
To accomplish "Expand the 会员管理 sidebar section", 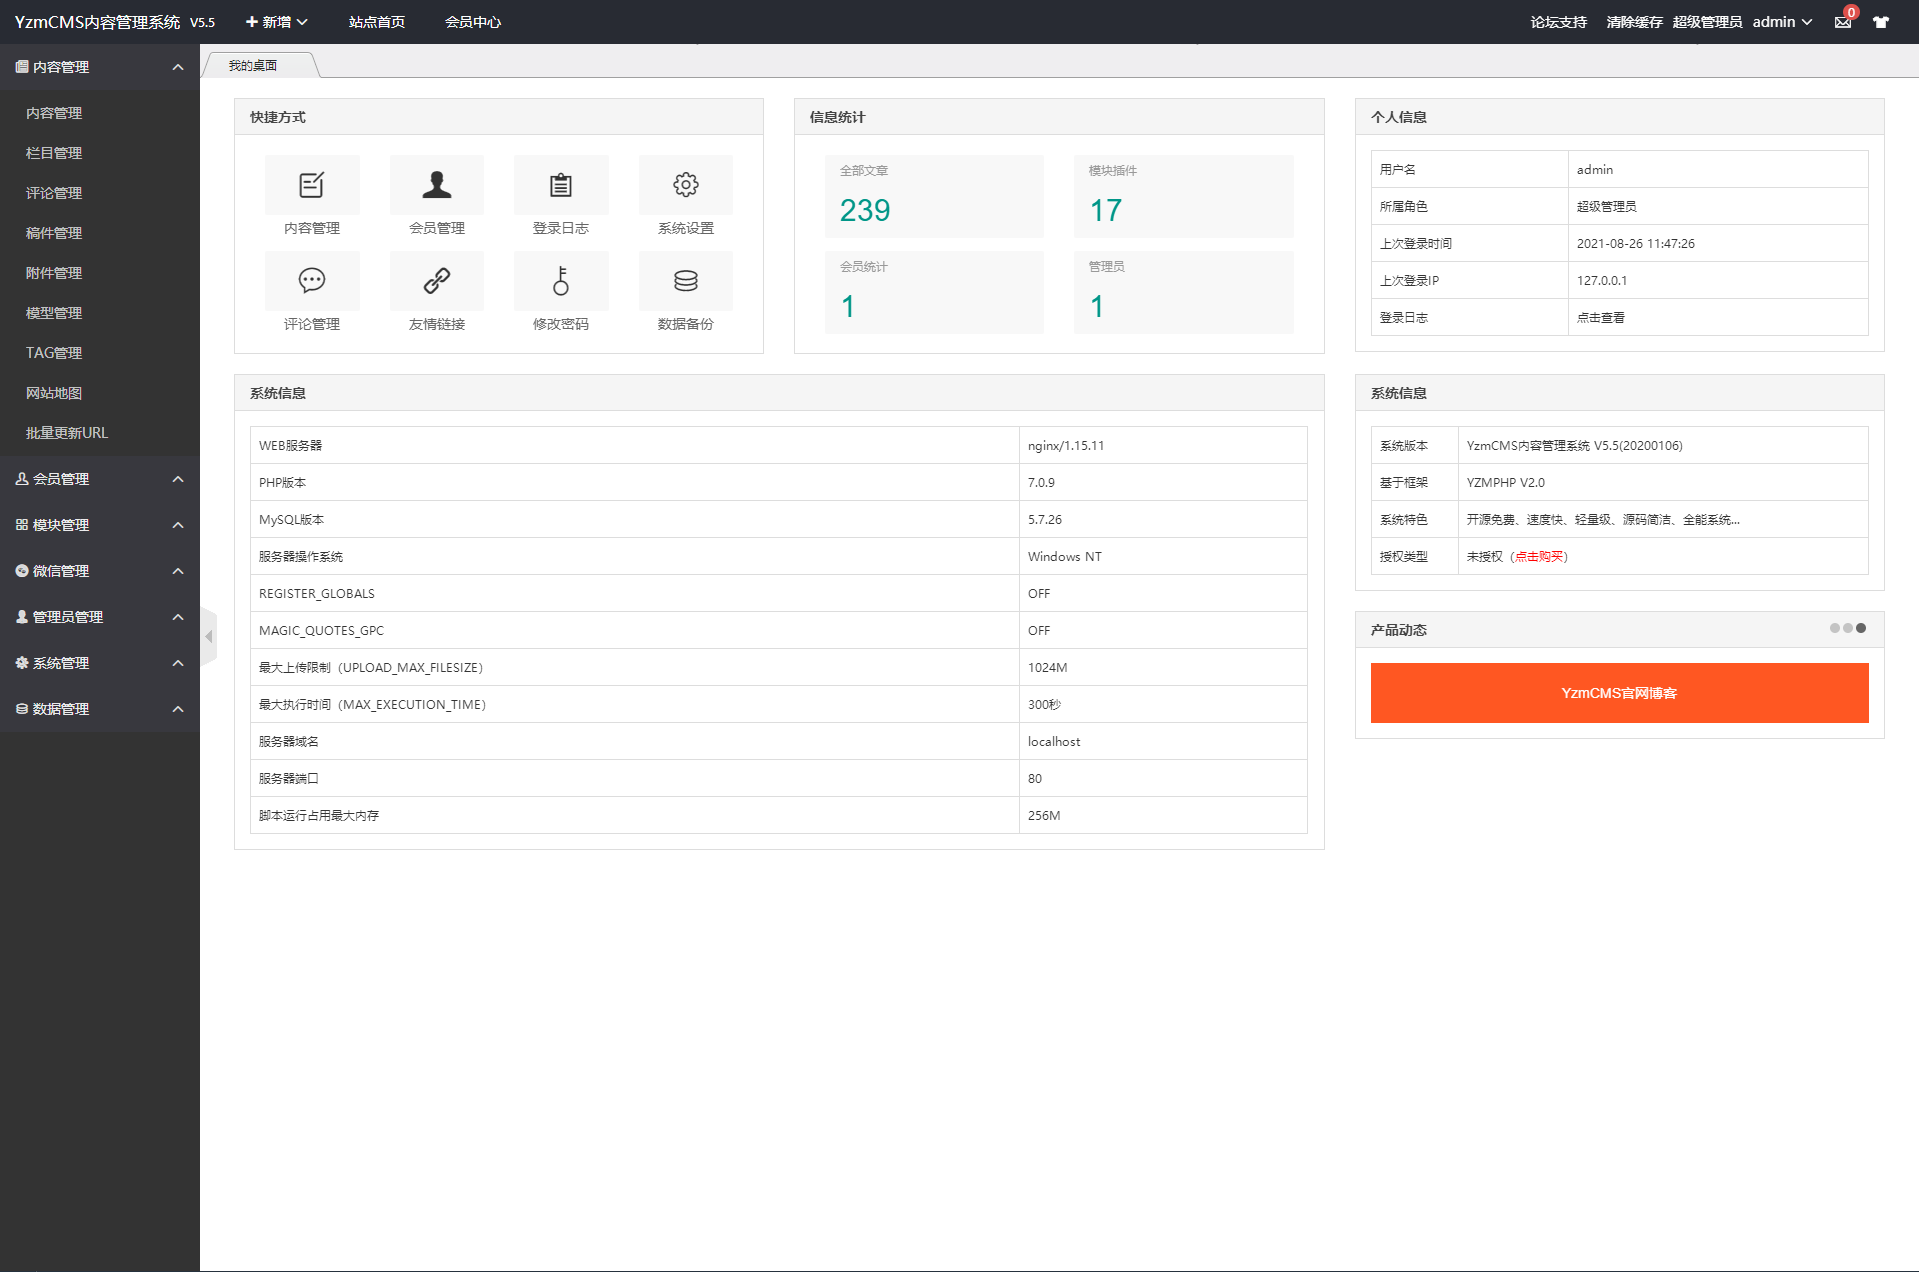I will click(x=99, y=479).
